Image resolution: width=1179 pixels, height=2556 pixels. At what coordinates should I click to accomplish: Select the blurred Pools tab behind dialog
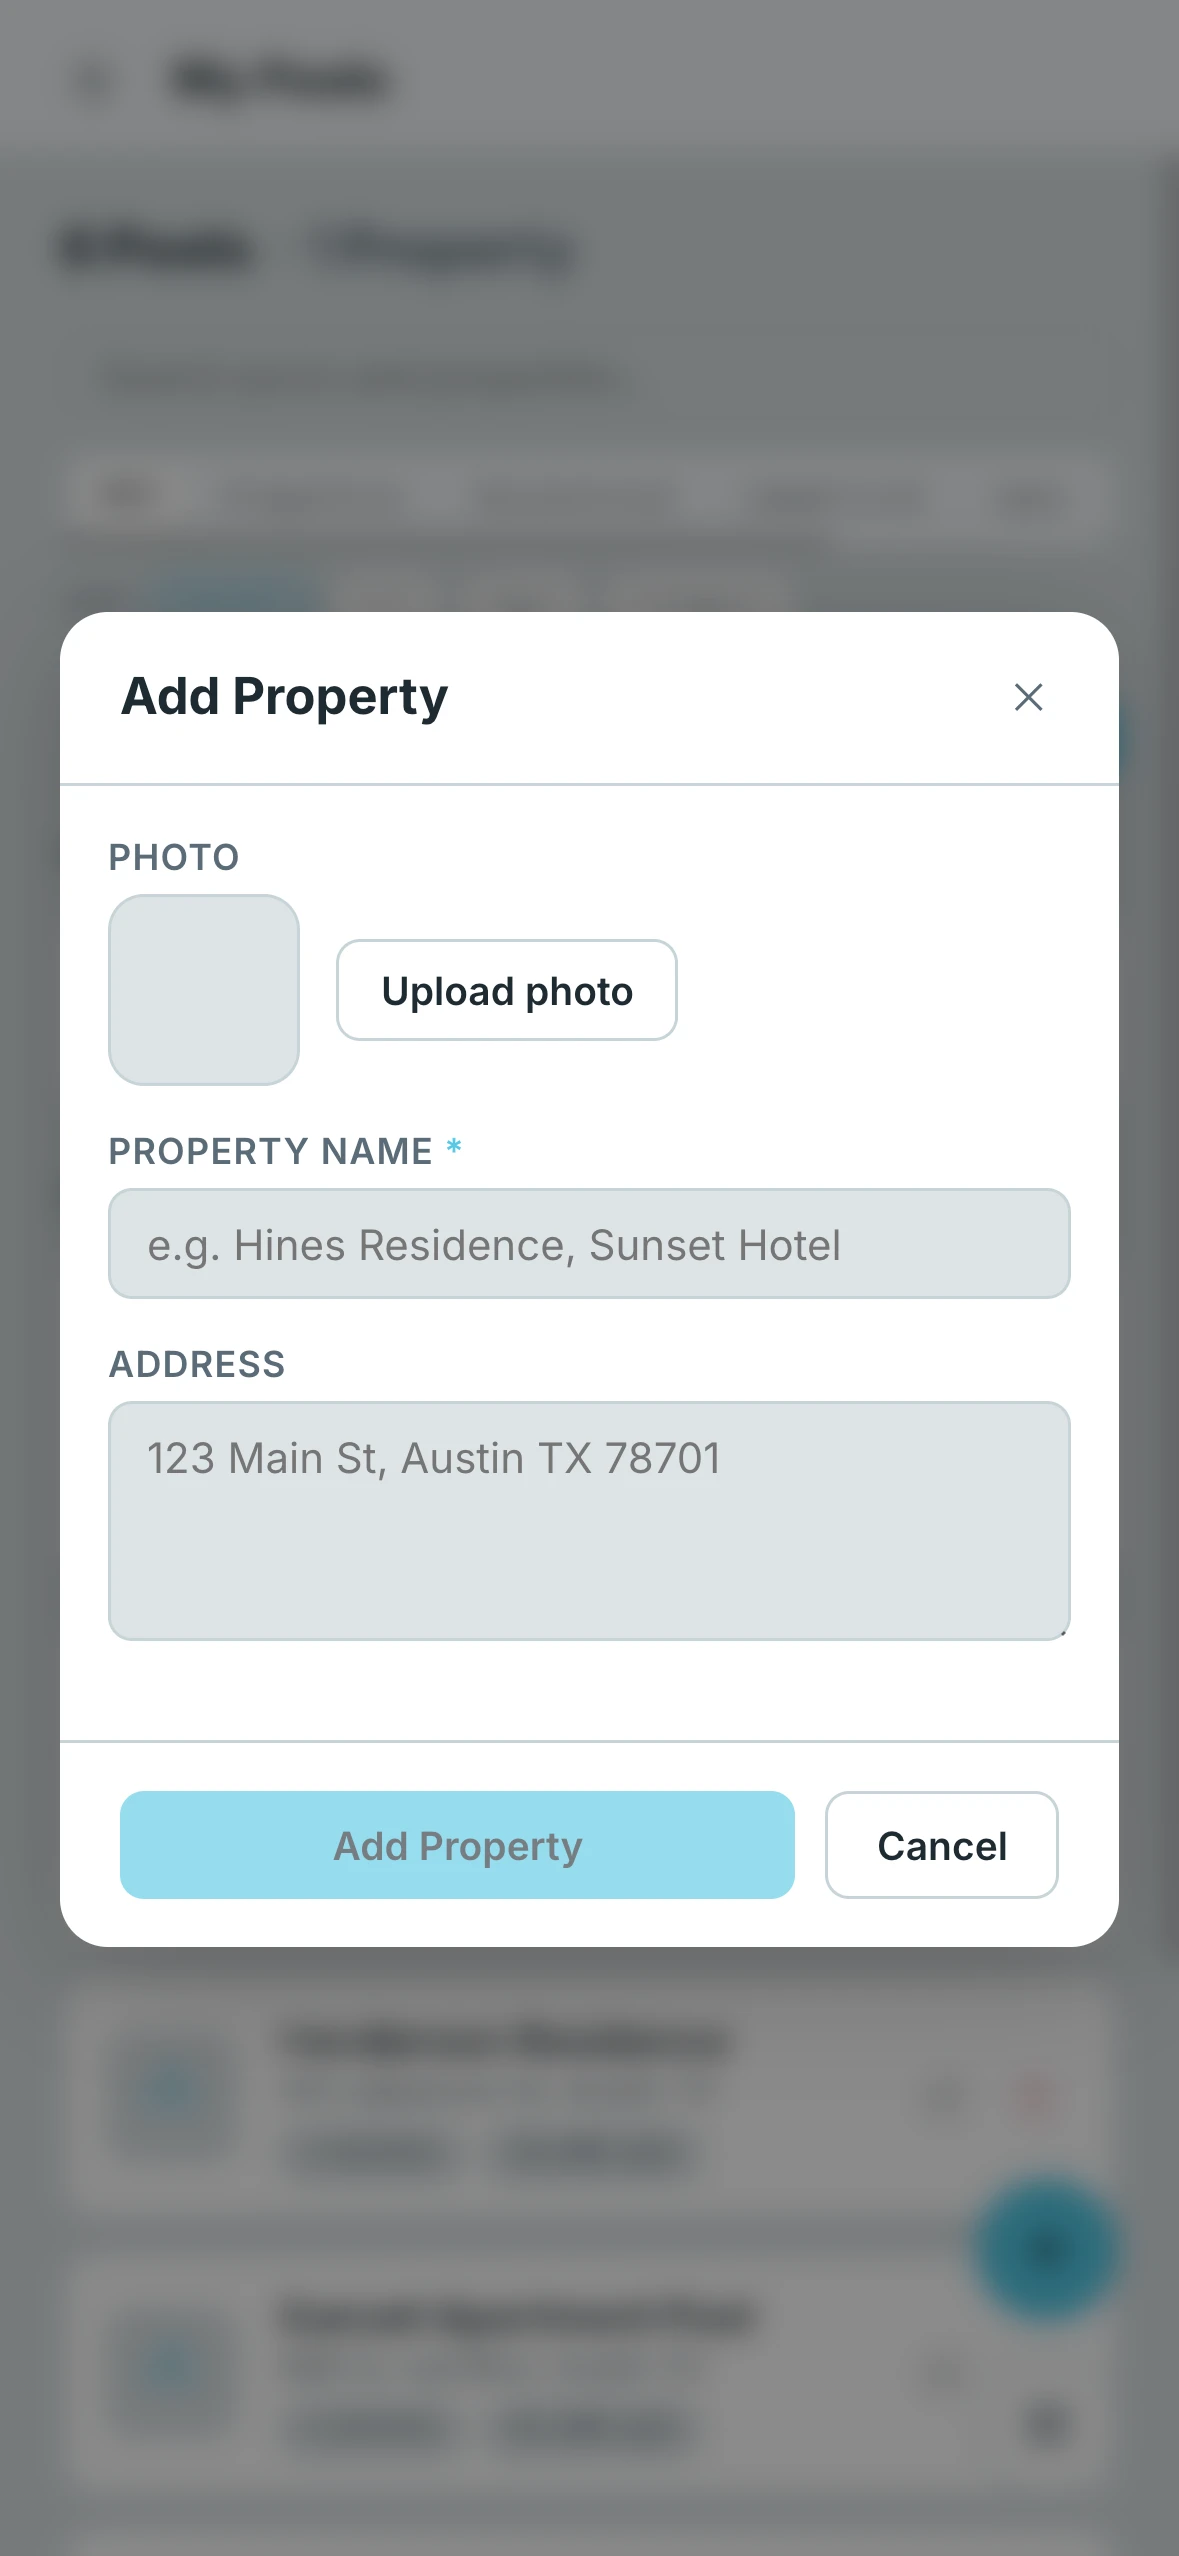tap(157, 248)
